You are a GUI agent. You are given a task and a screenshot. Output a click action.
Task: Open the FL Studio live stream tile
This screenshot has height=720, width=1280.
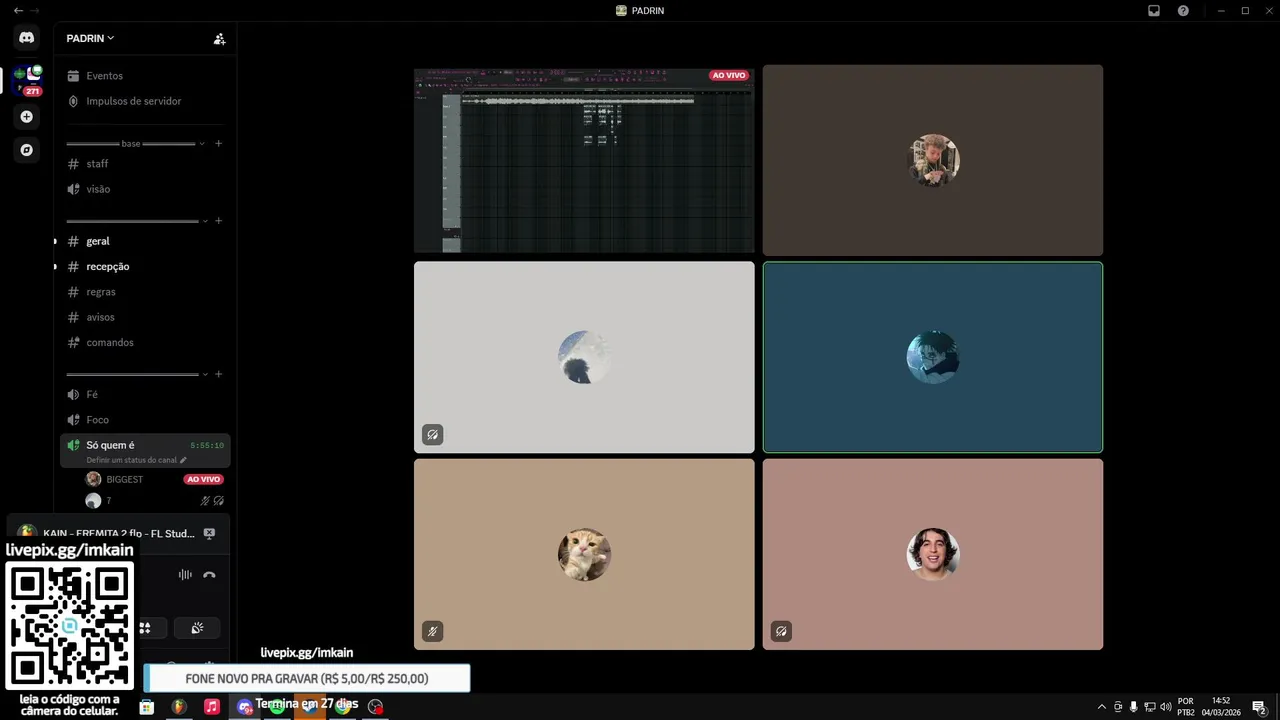click(584, 160)
